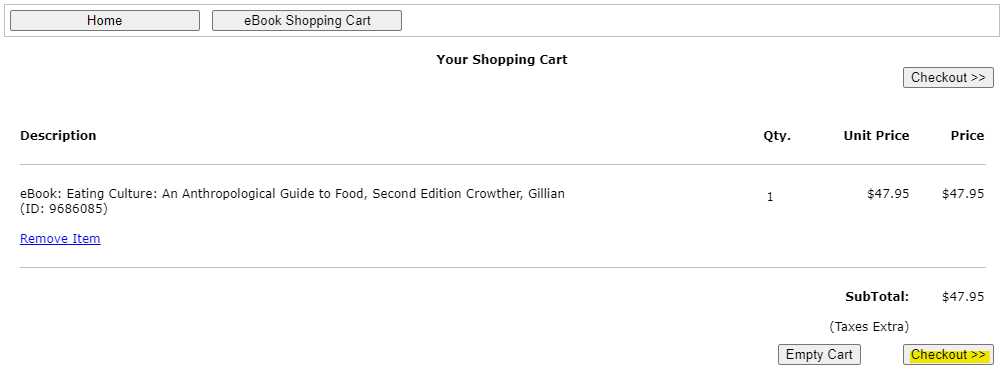Click the quantity value 1

(770, 197)
